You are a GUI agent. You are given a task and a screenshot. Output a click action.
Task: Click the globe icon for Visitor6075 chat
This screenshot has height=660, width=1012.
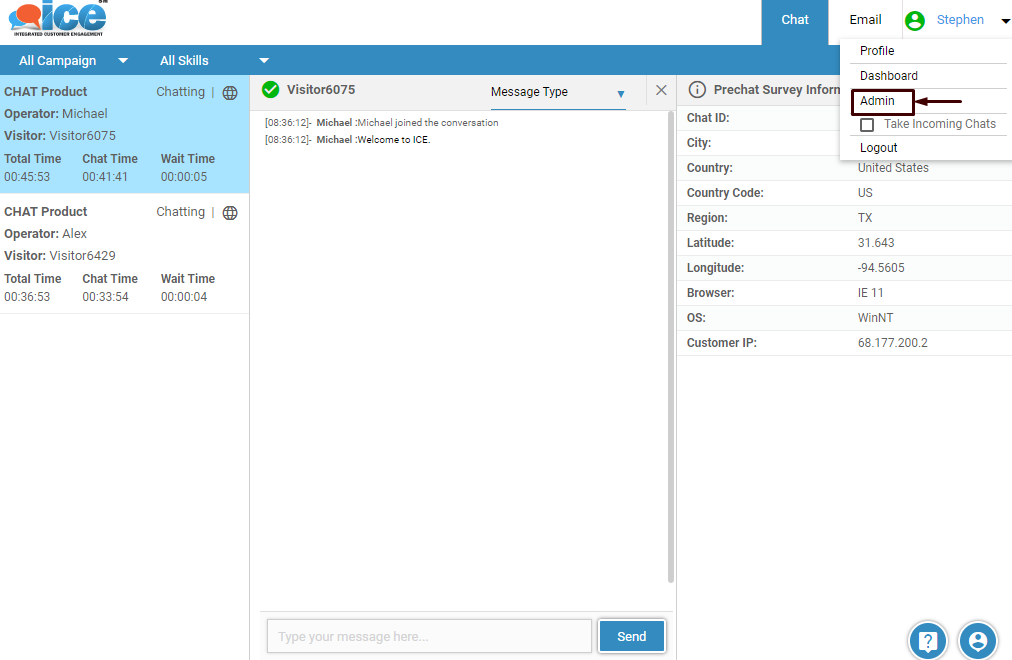[x=230, y=93]
